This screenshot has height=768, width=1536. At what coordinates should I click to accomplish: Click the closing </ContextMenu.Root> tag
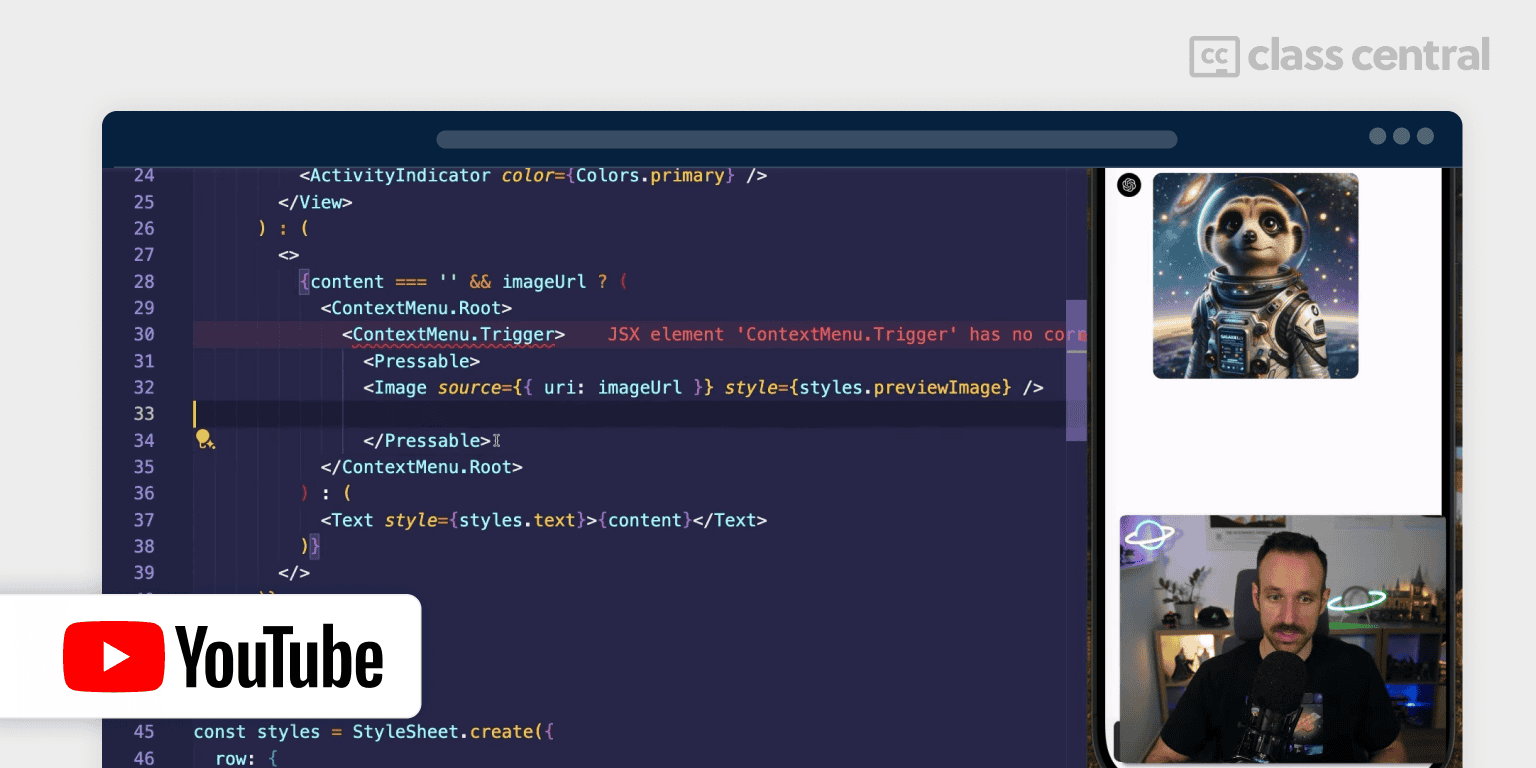point(421,467)
